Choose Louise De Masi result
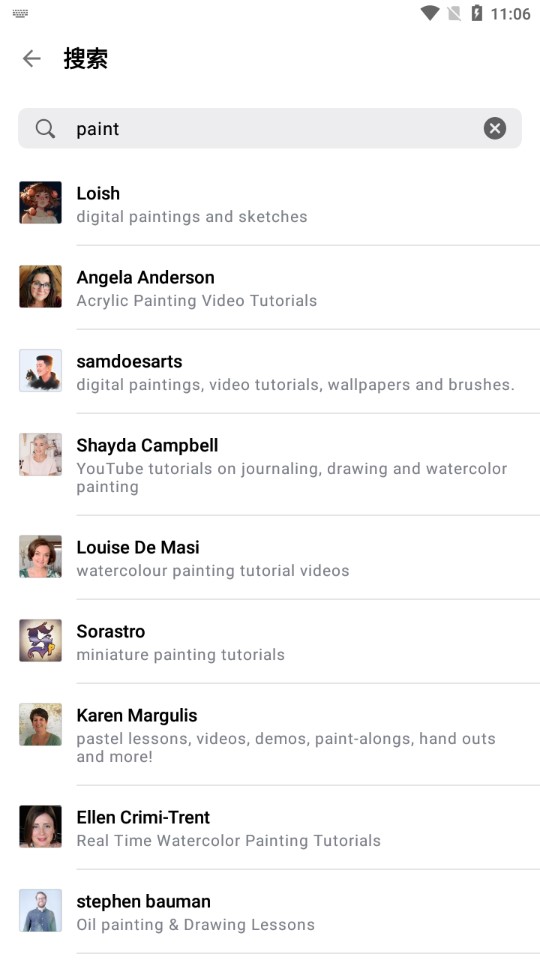 pos(270,558)
